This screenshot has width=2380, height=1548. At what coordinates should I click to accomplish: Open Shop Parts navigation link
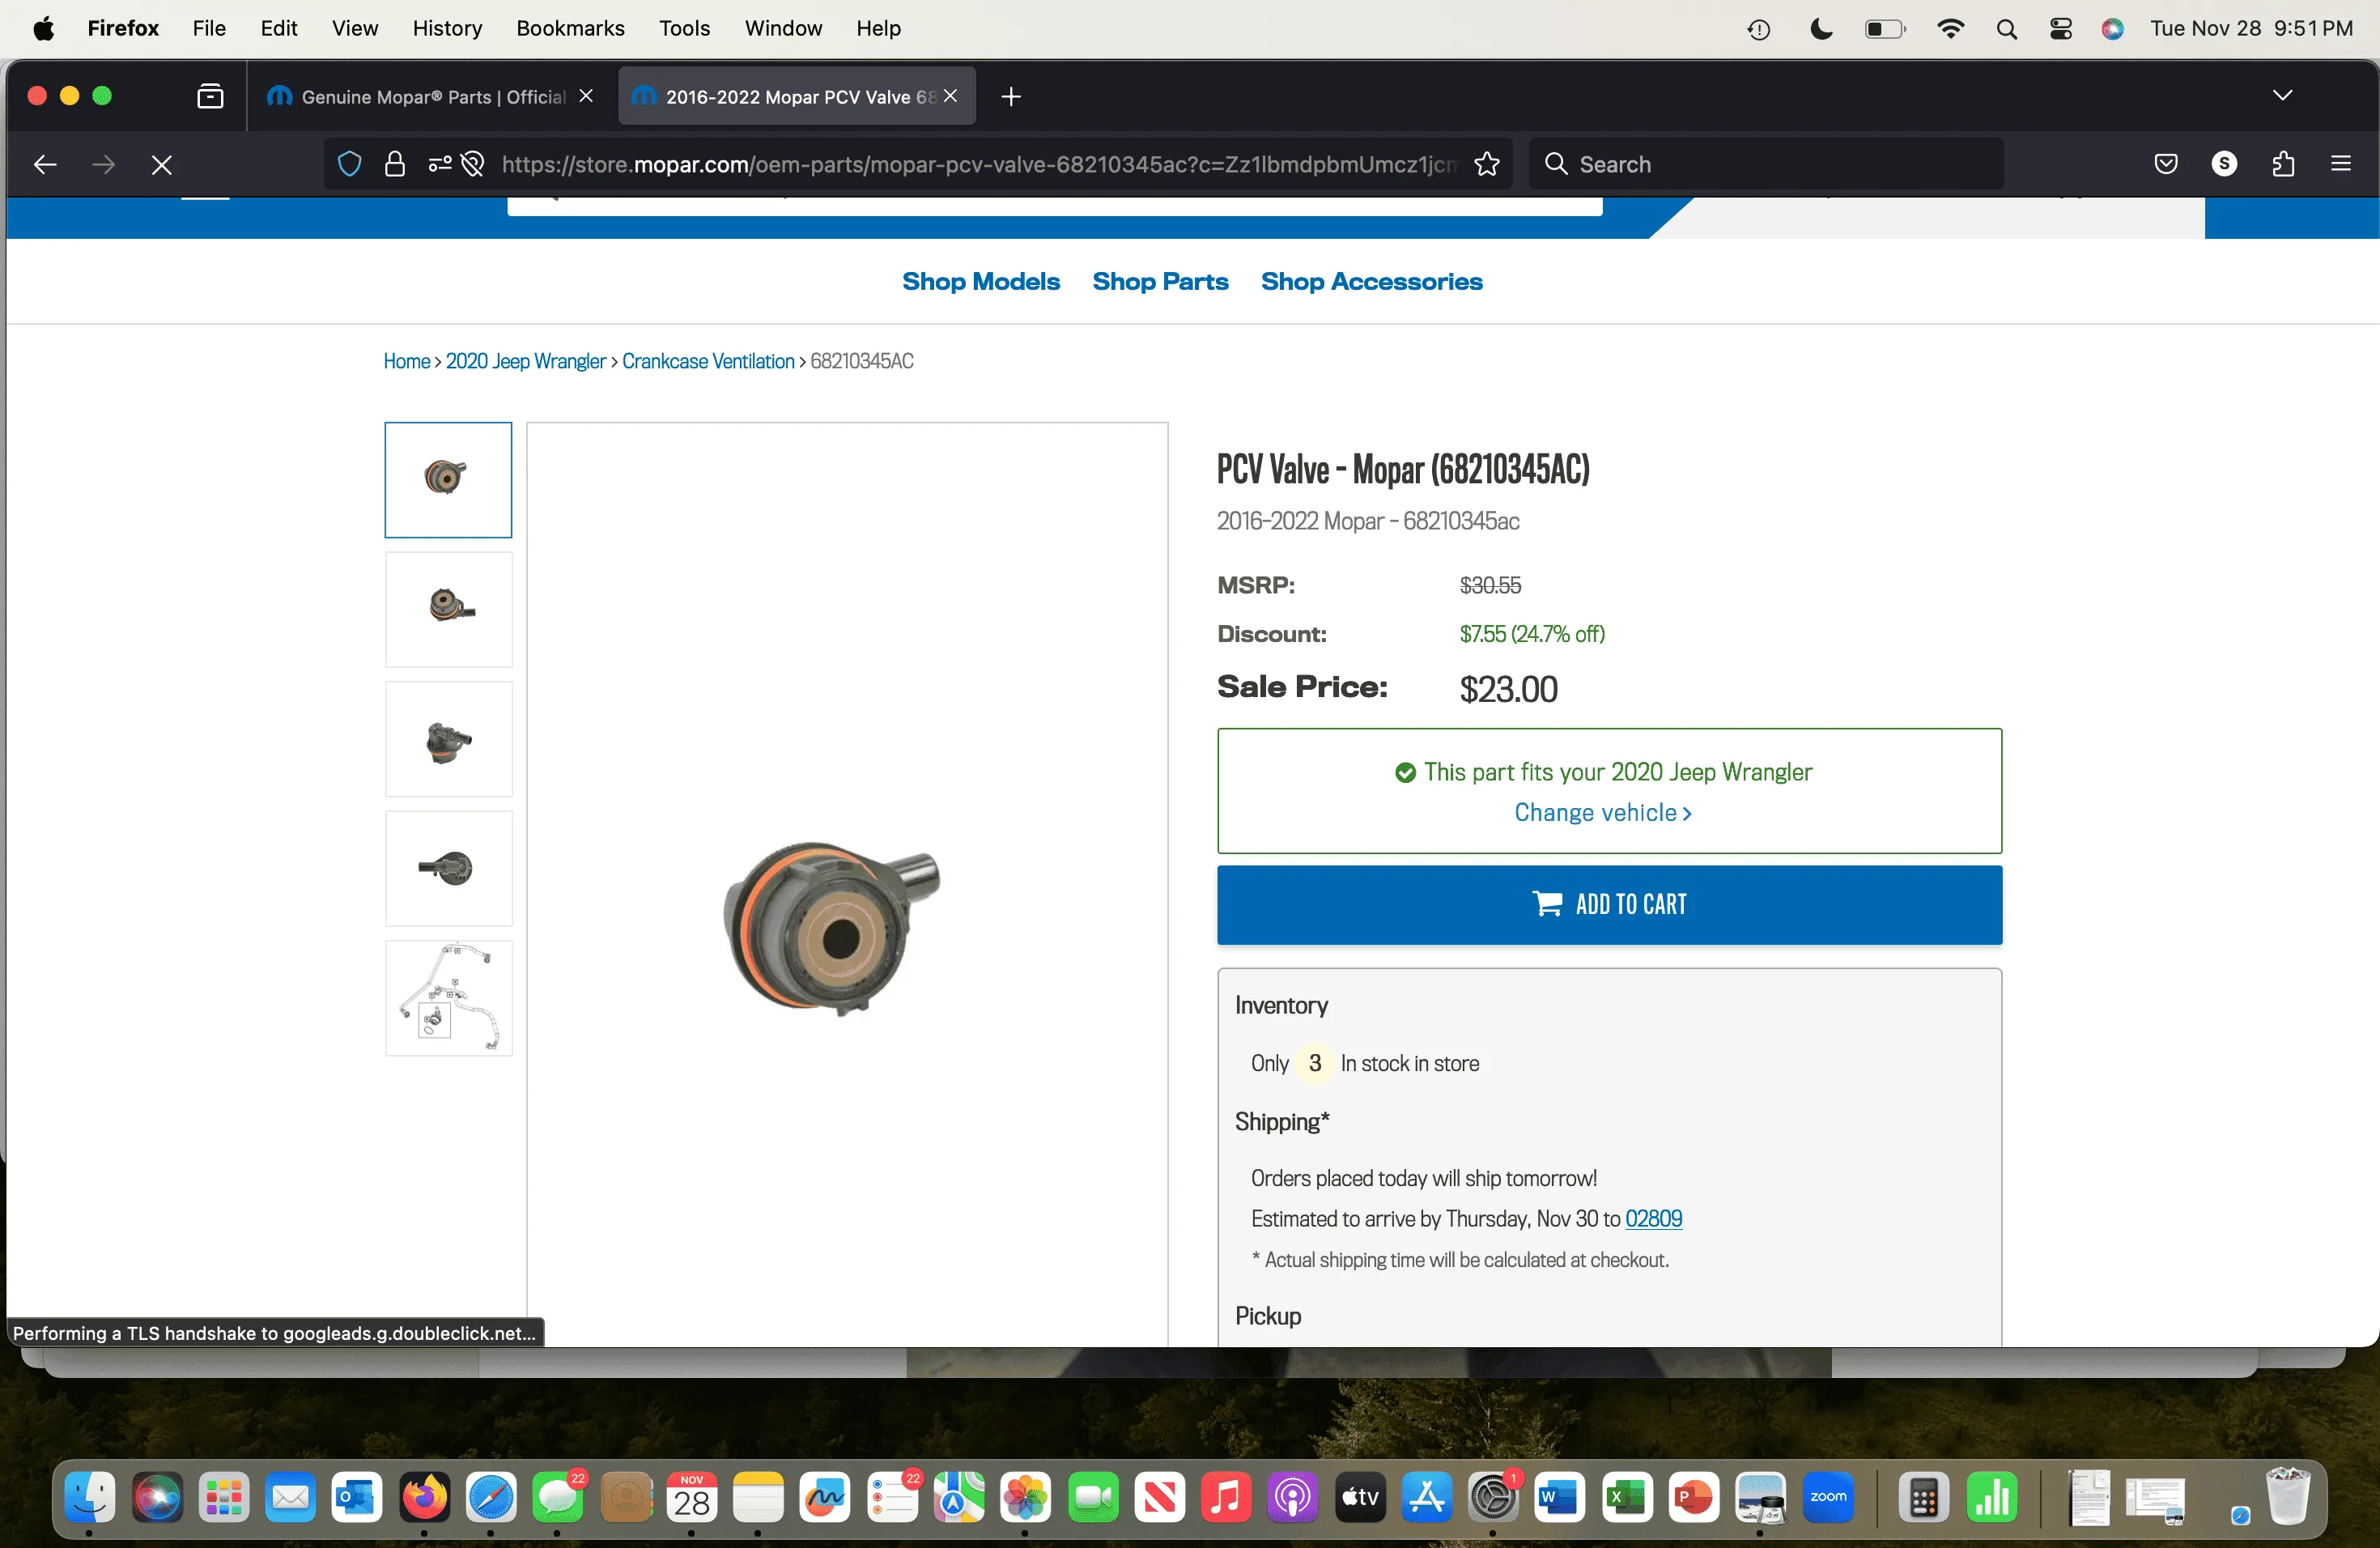[1160, 282]
